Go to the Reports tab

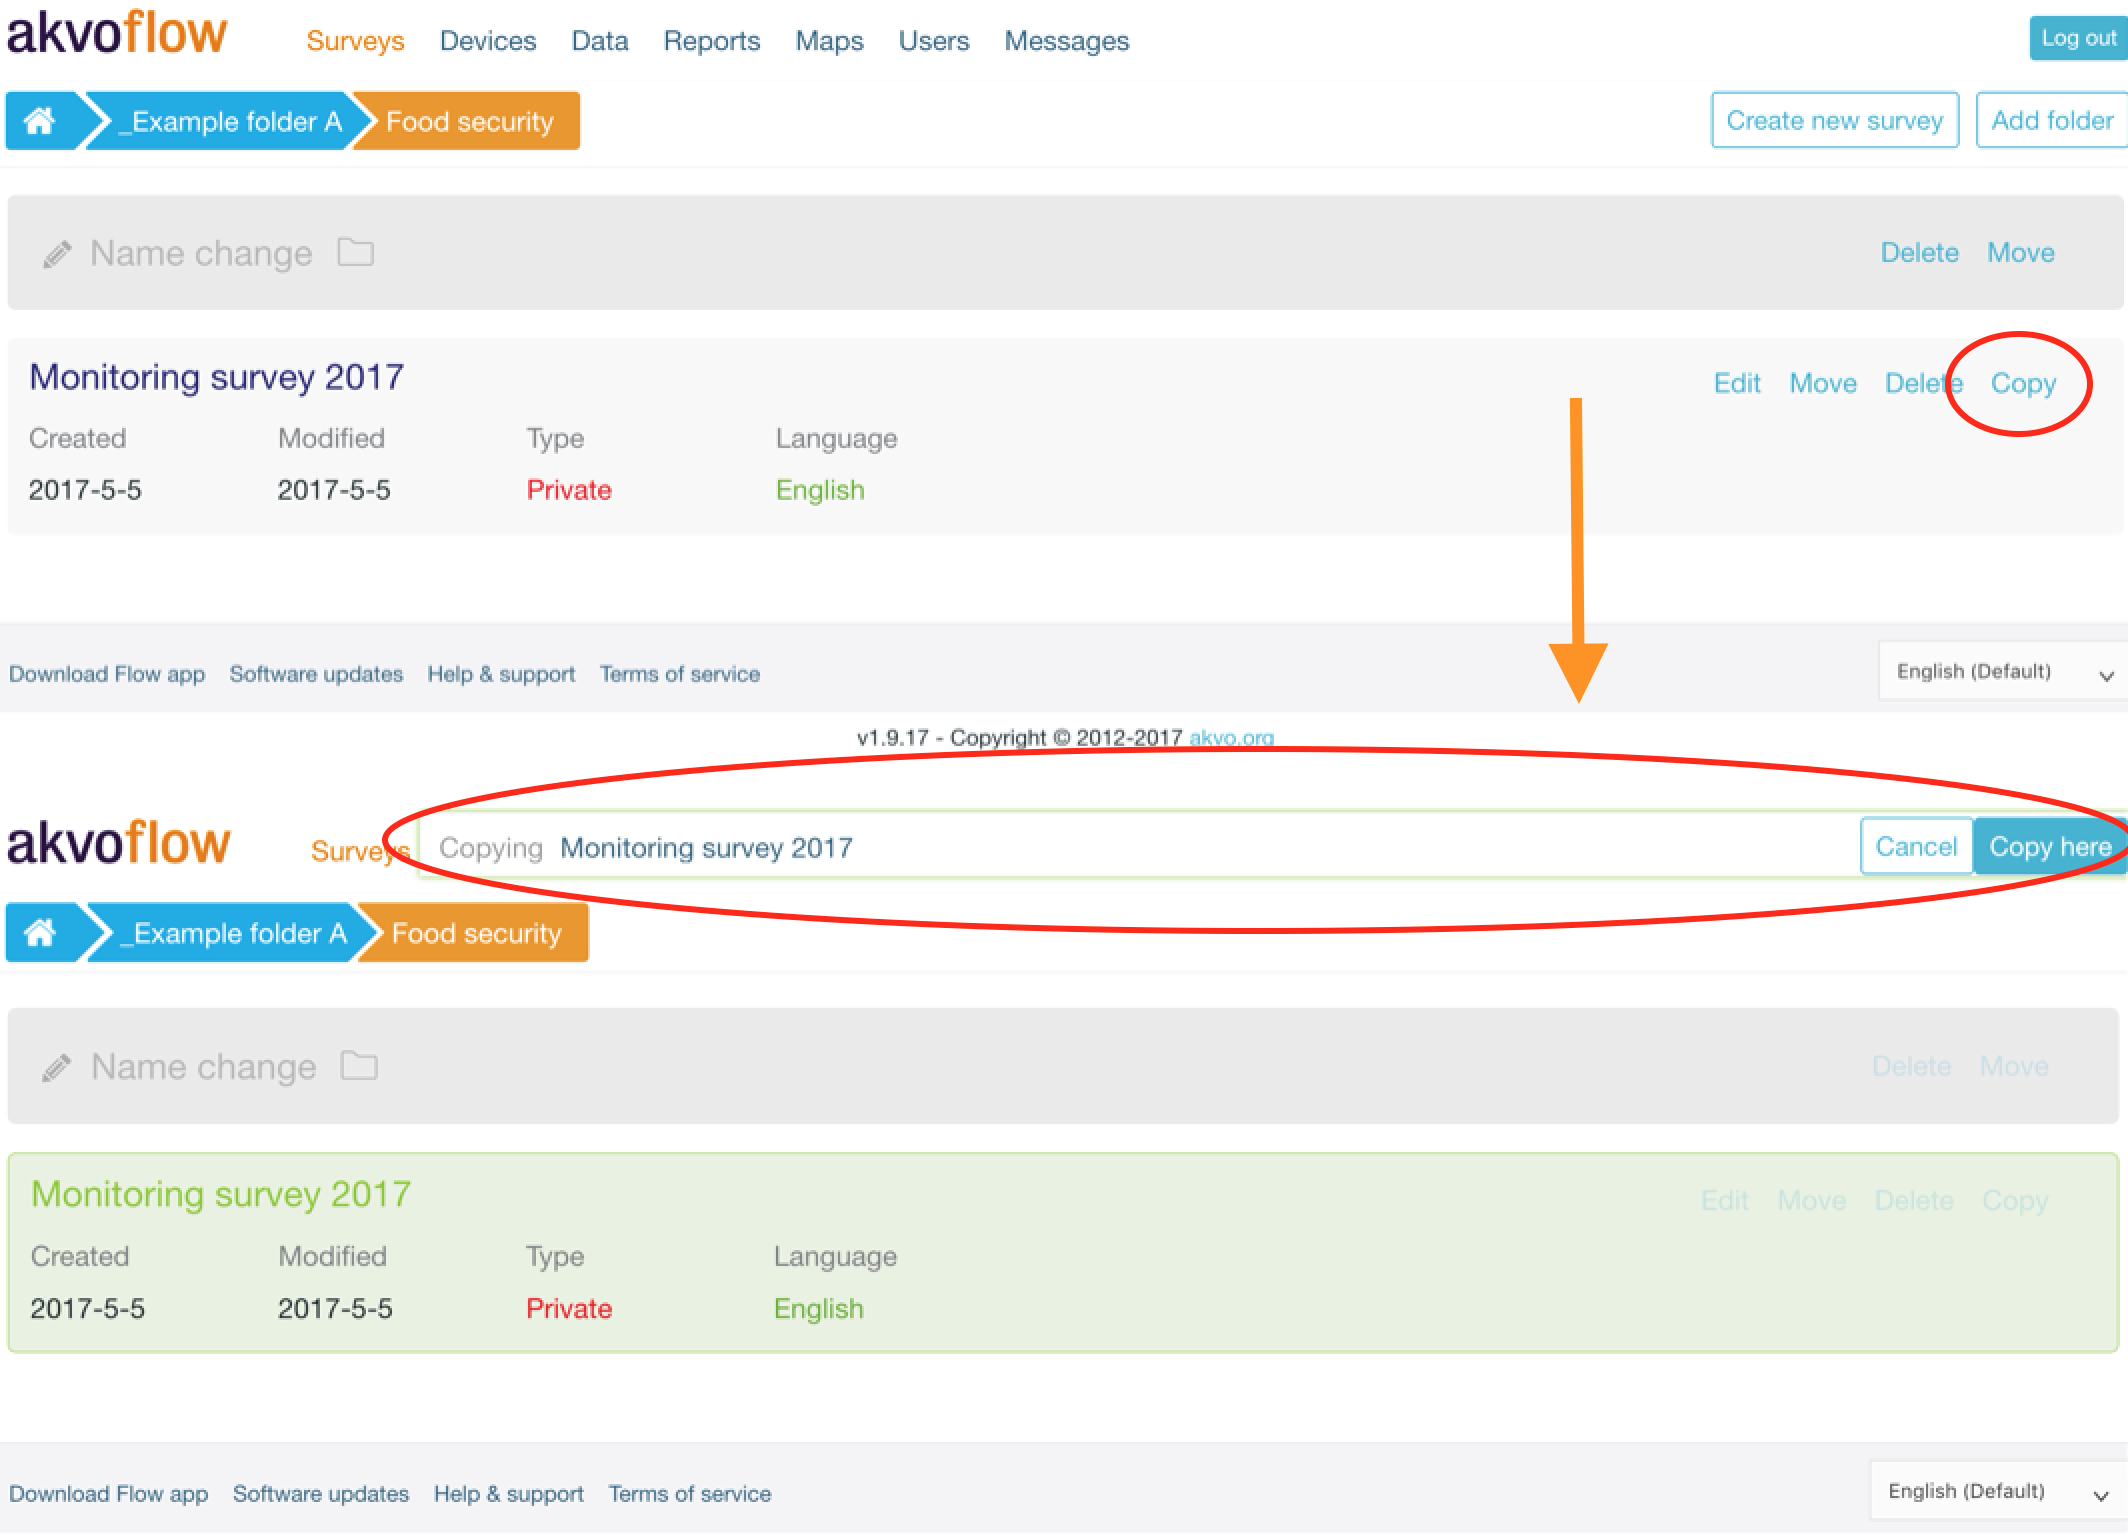711,41
